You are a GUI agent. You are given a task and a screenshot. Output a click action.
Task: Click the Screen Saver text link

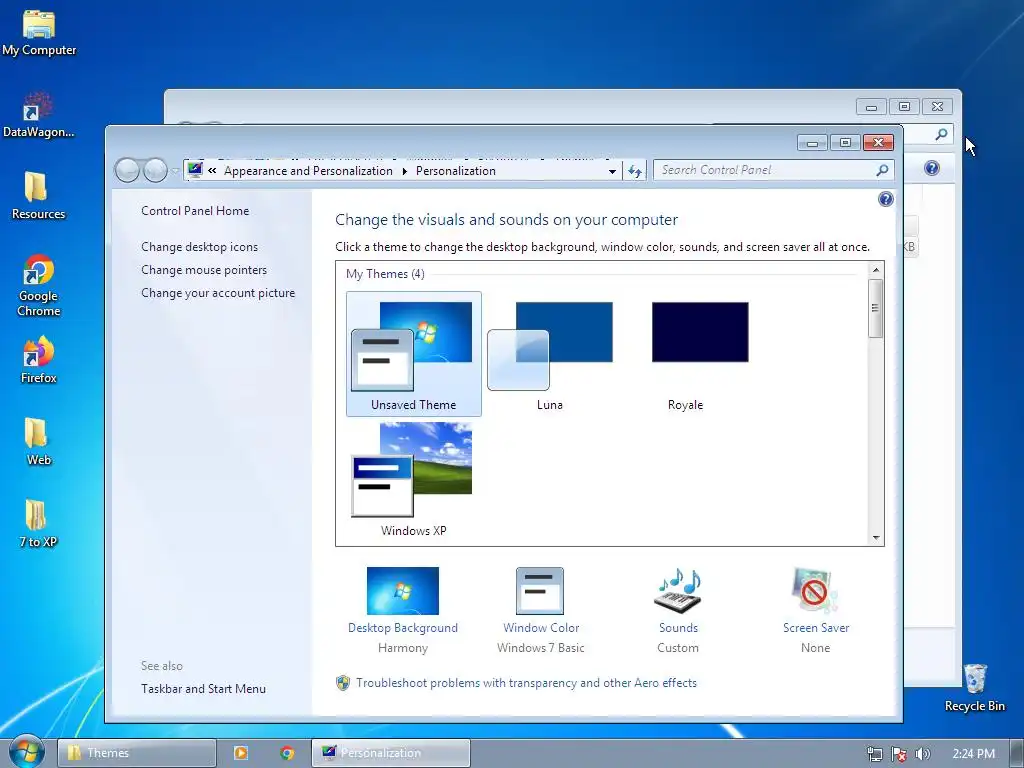pos(816,628)
